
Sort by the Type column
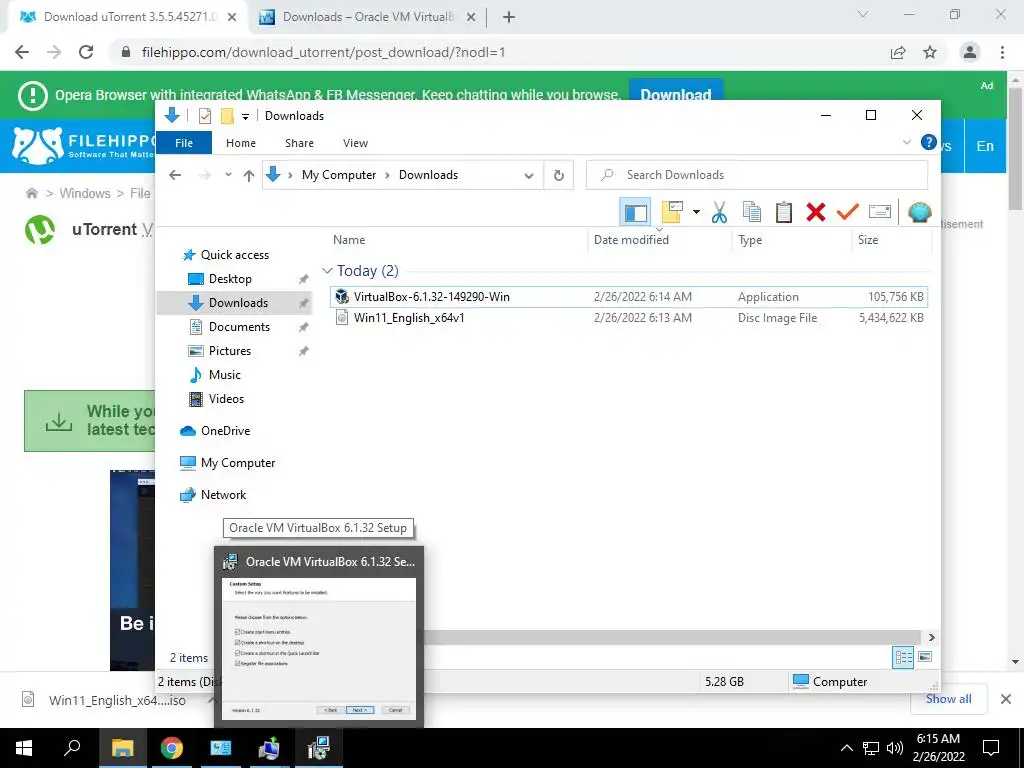click(750, 240)
